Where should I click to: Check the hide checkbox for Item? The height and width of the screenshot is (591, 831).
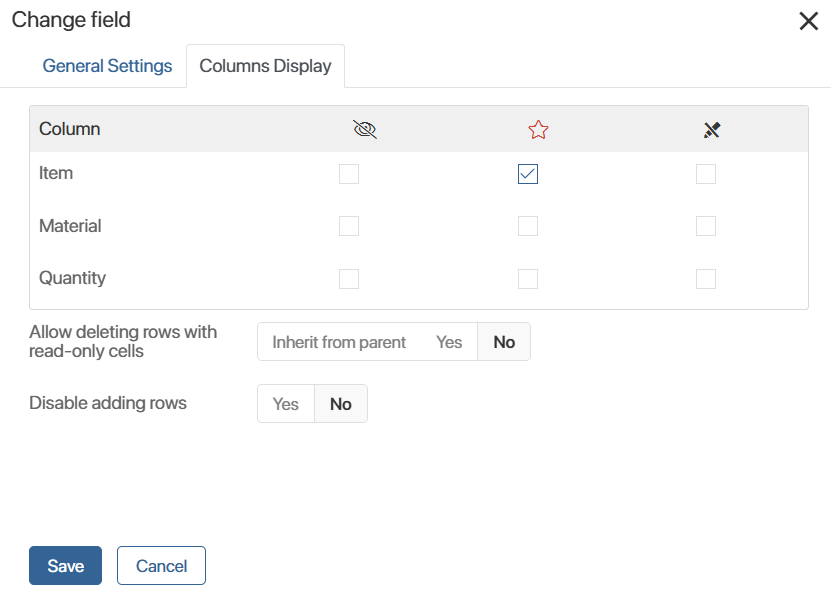349,174
